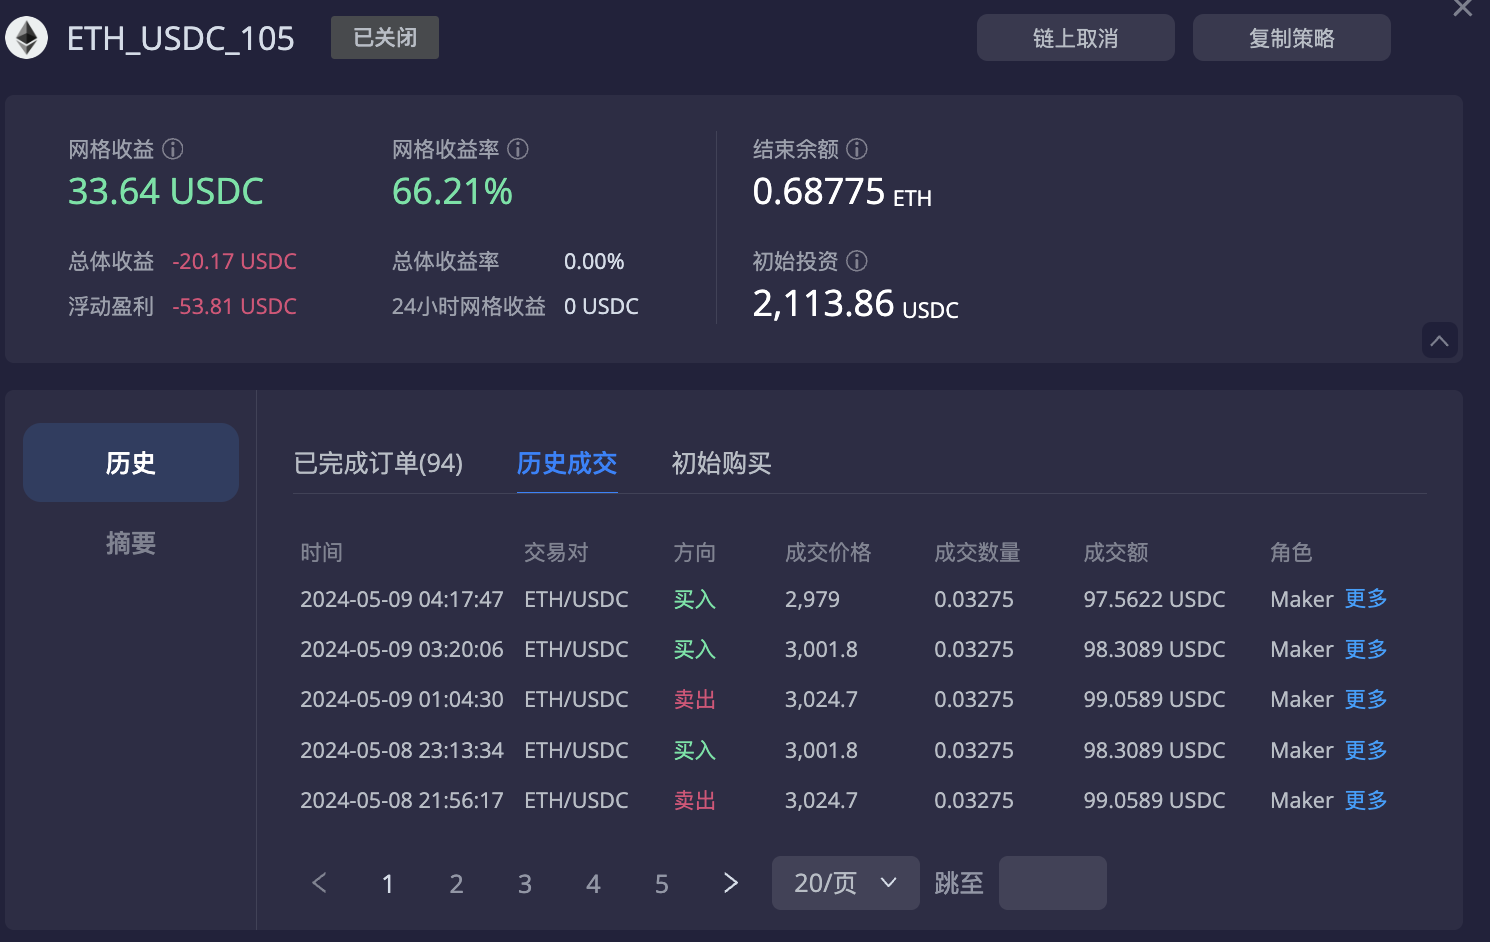Click the Ethereum coin logo icon

[x=27, y=38]
